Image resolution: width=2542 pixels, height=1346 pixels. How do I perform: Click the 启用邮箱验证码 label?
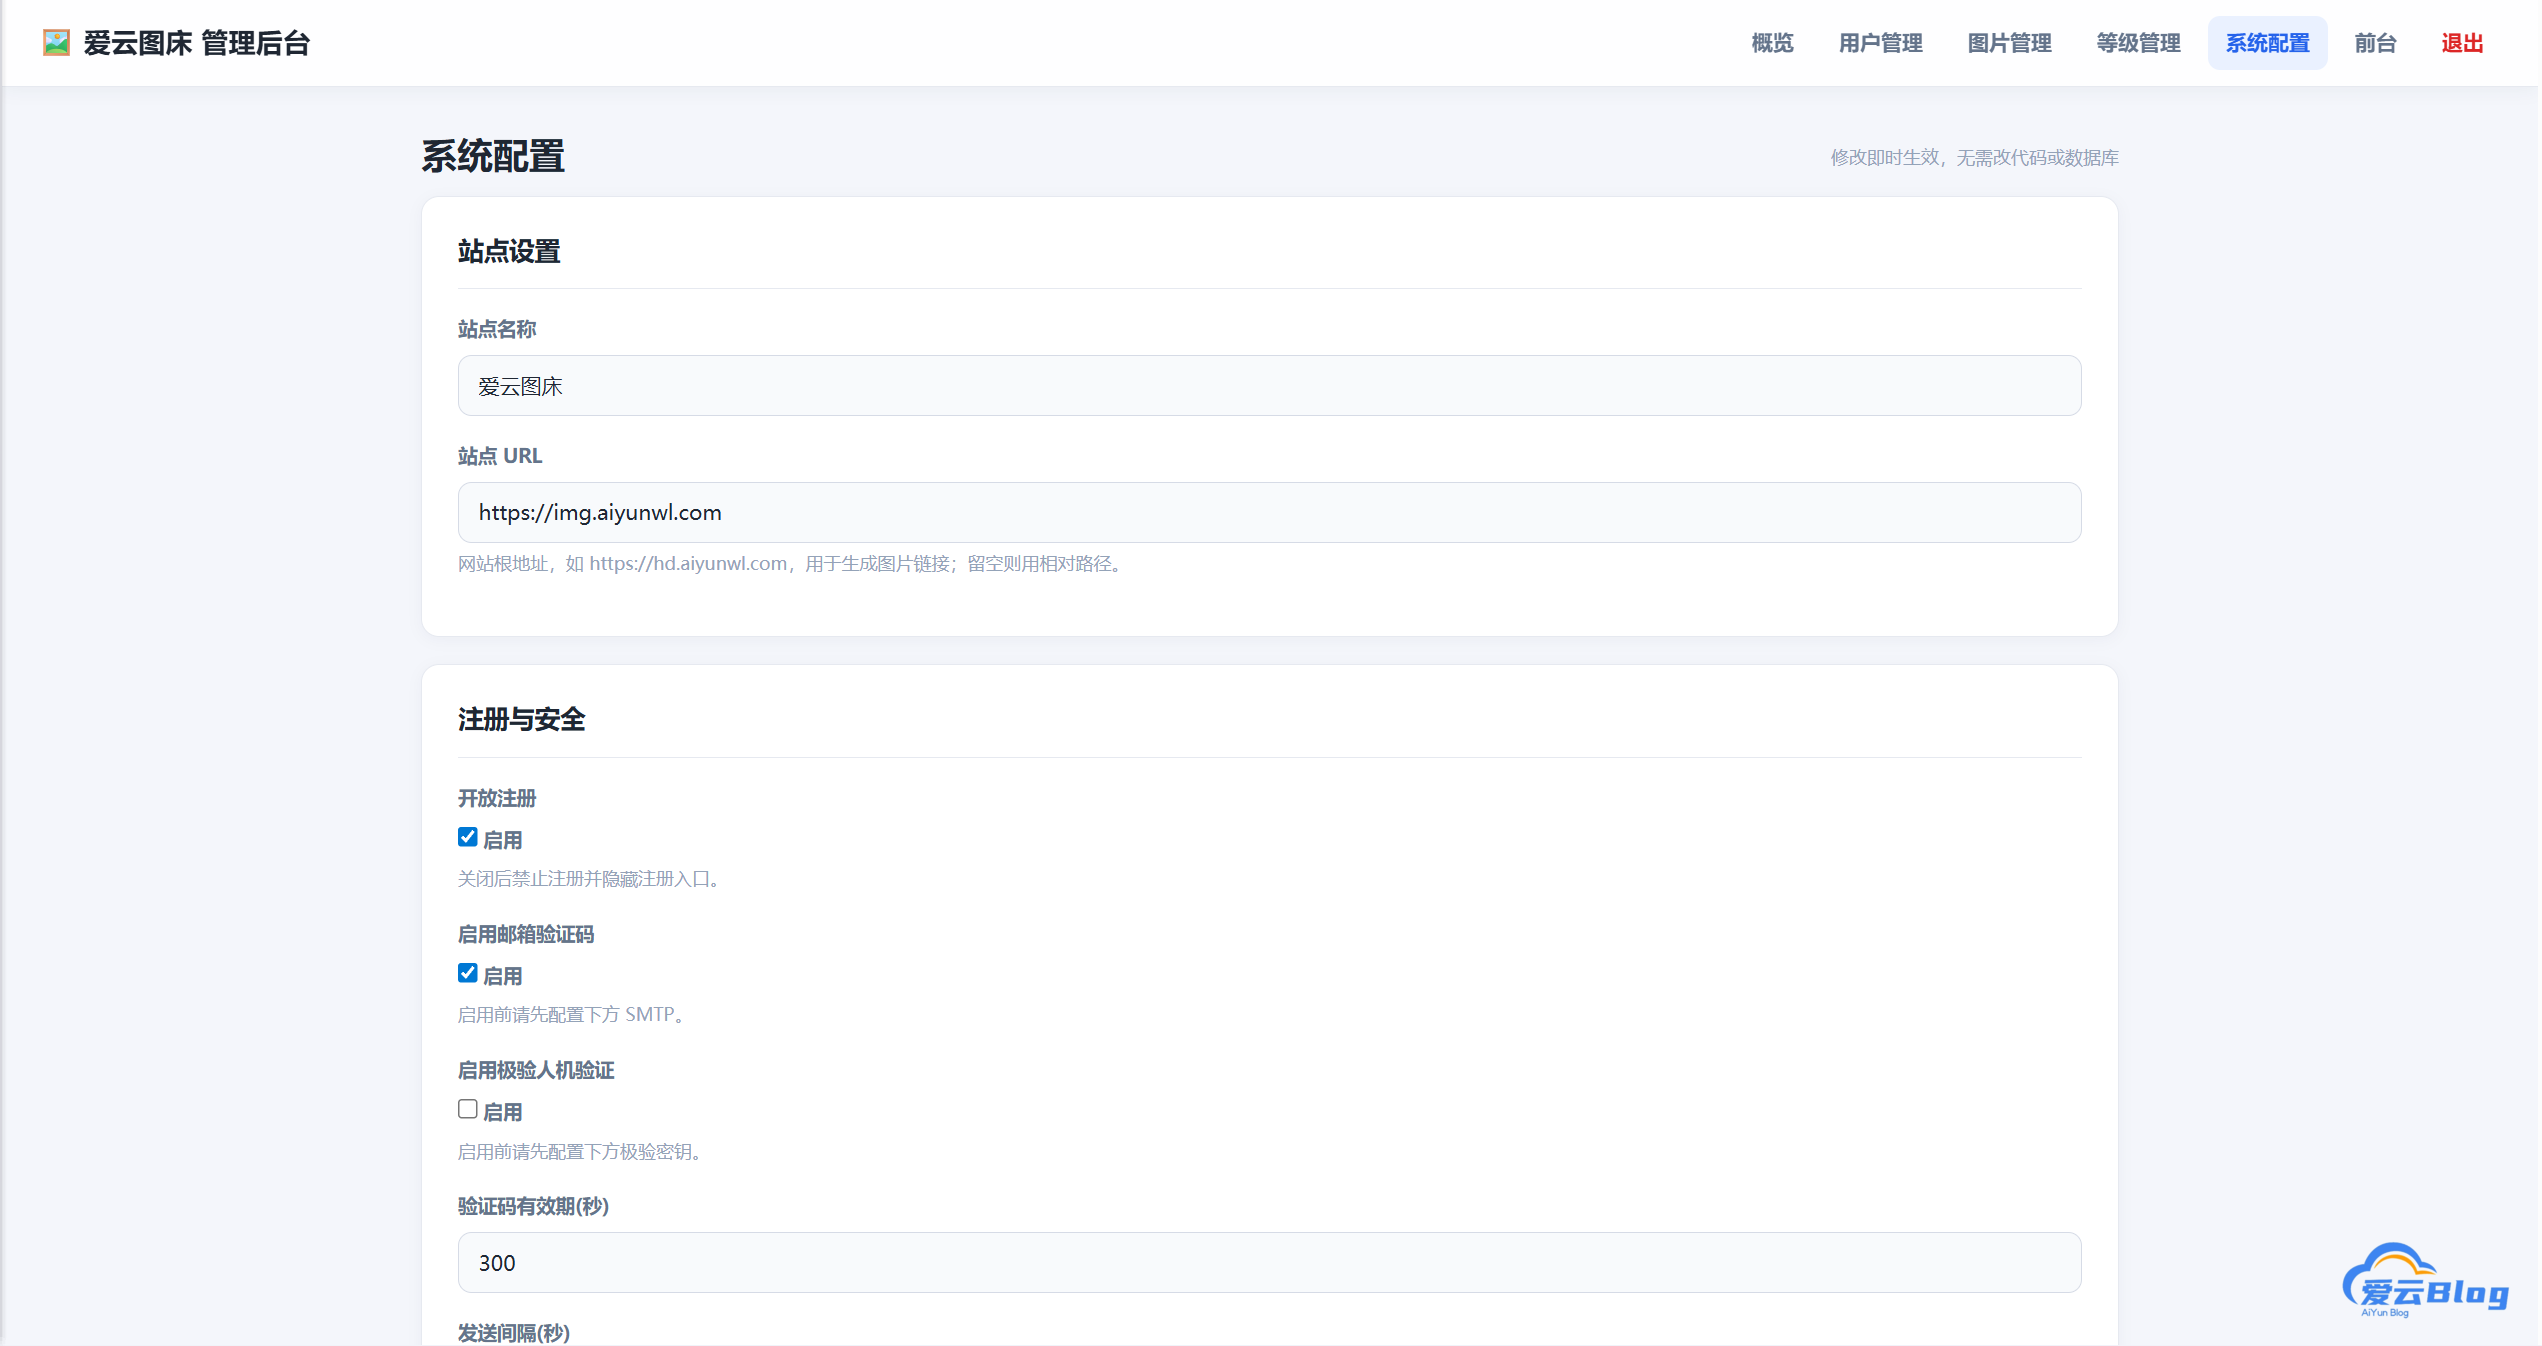pyautogui.click(x=526, y=934)
